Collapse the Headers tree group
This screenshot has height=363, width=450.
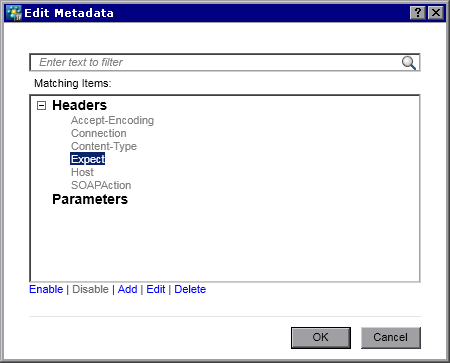pos(41,106)
